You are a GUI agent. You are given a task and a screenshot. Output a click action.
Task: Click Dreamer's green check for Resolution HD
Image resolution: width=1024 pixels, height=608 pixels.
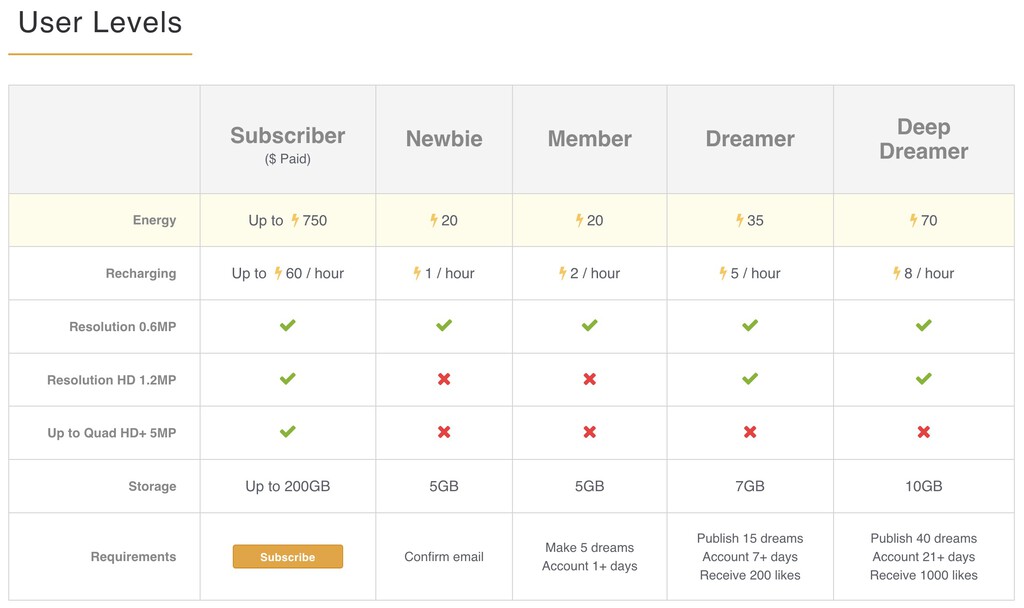pos(750,379)
